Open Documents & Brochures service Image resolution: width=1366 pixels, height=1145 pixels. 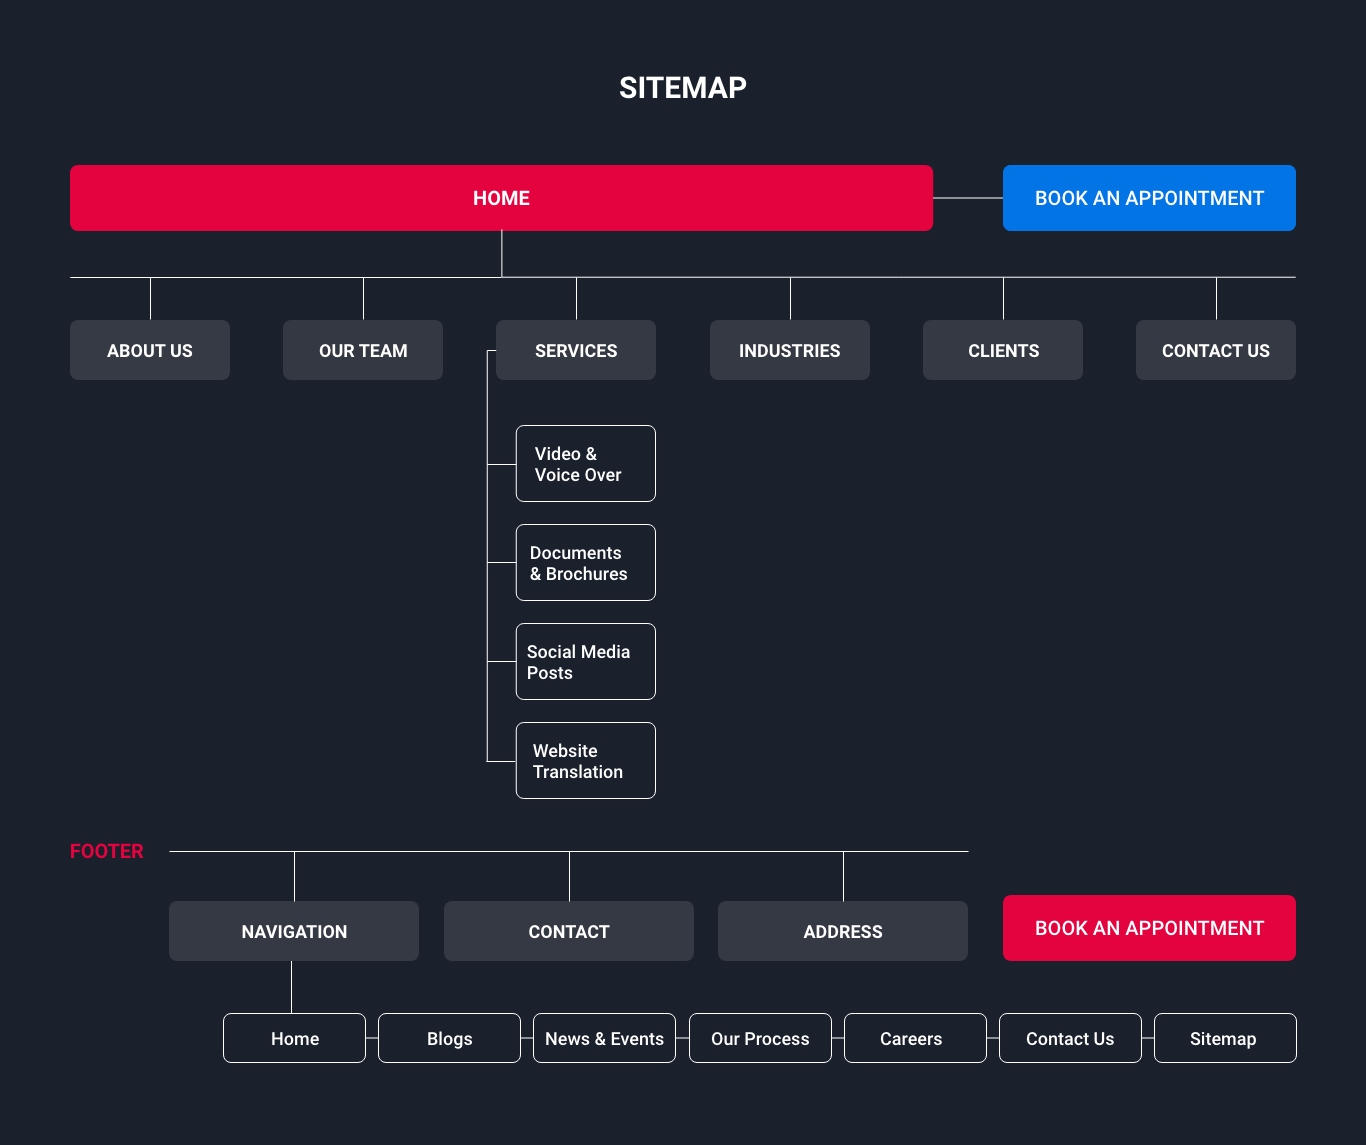point(585,563)
